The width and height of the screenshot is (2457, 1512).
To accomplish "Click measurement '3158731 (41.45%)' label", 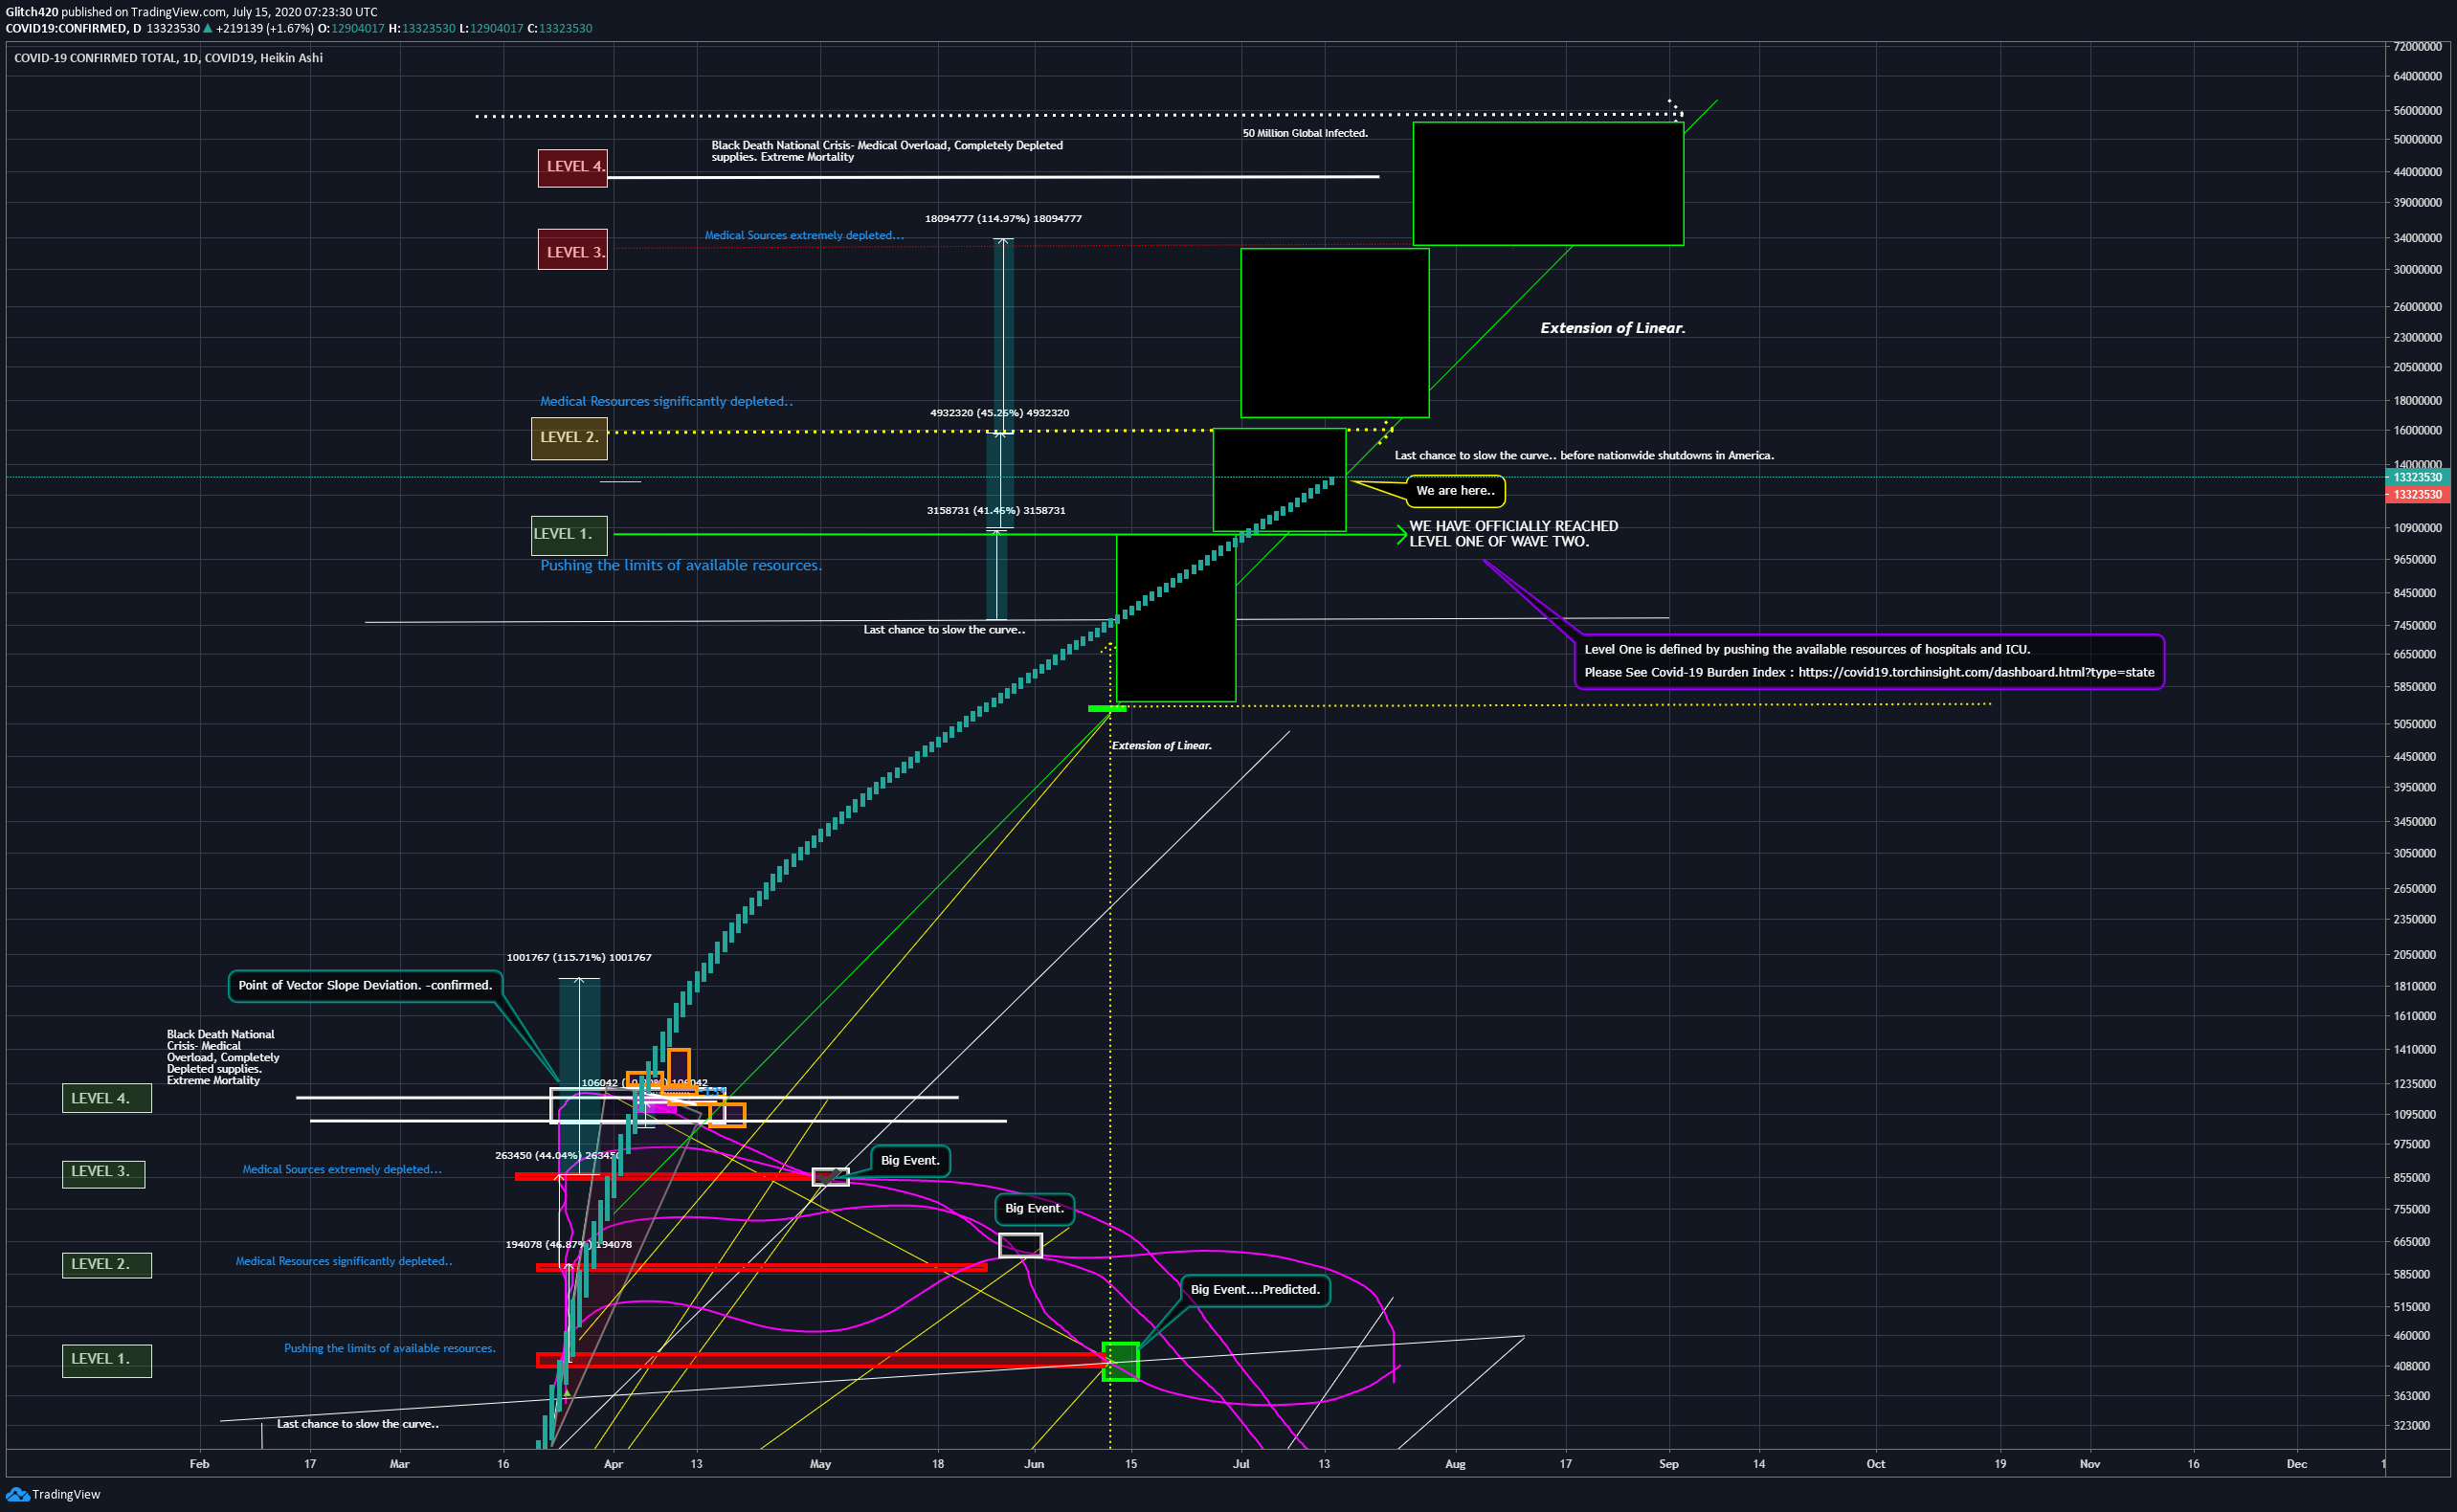I will pos(995,510).
